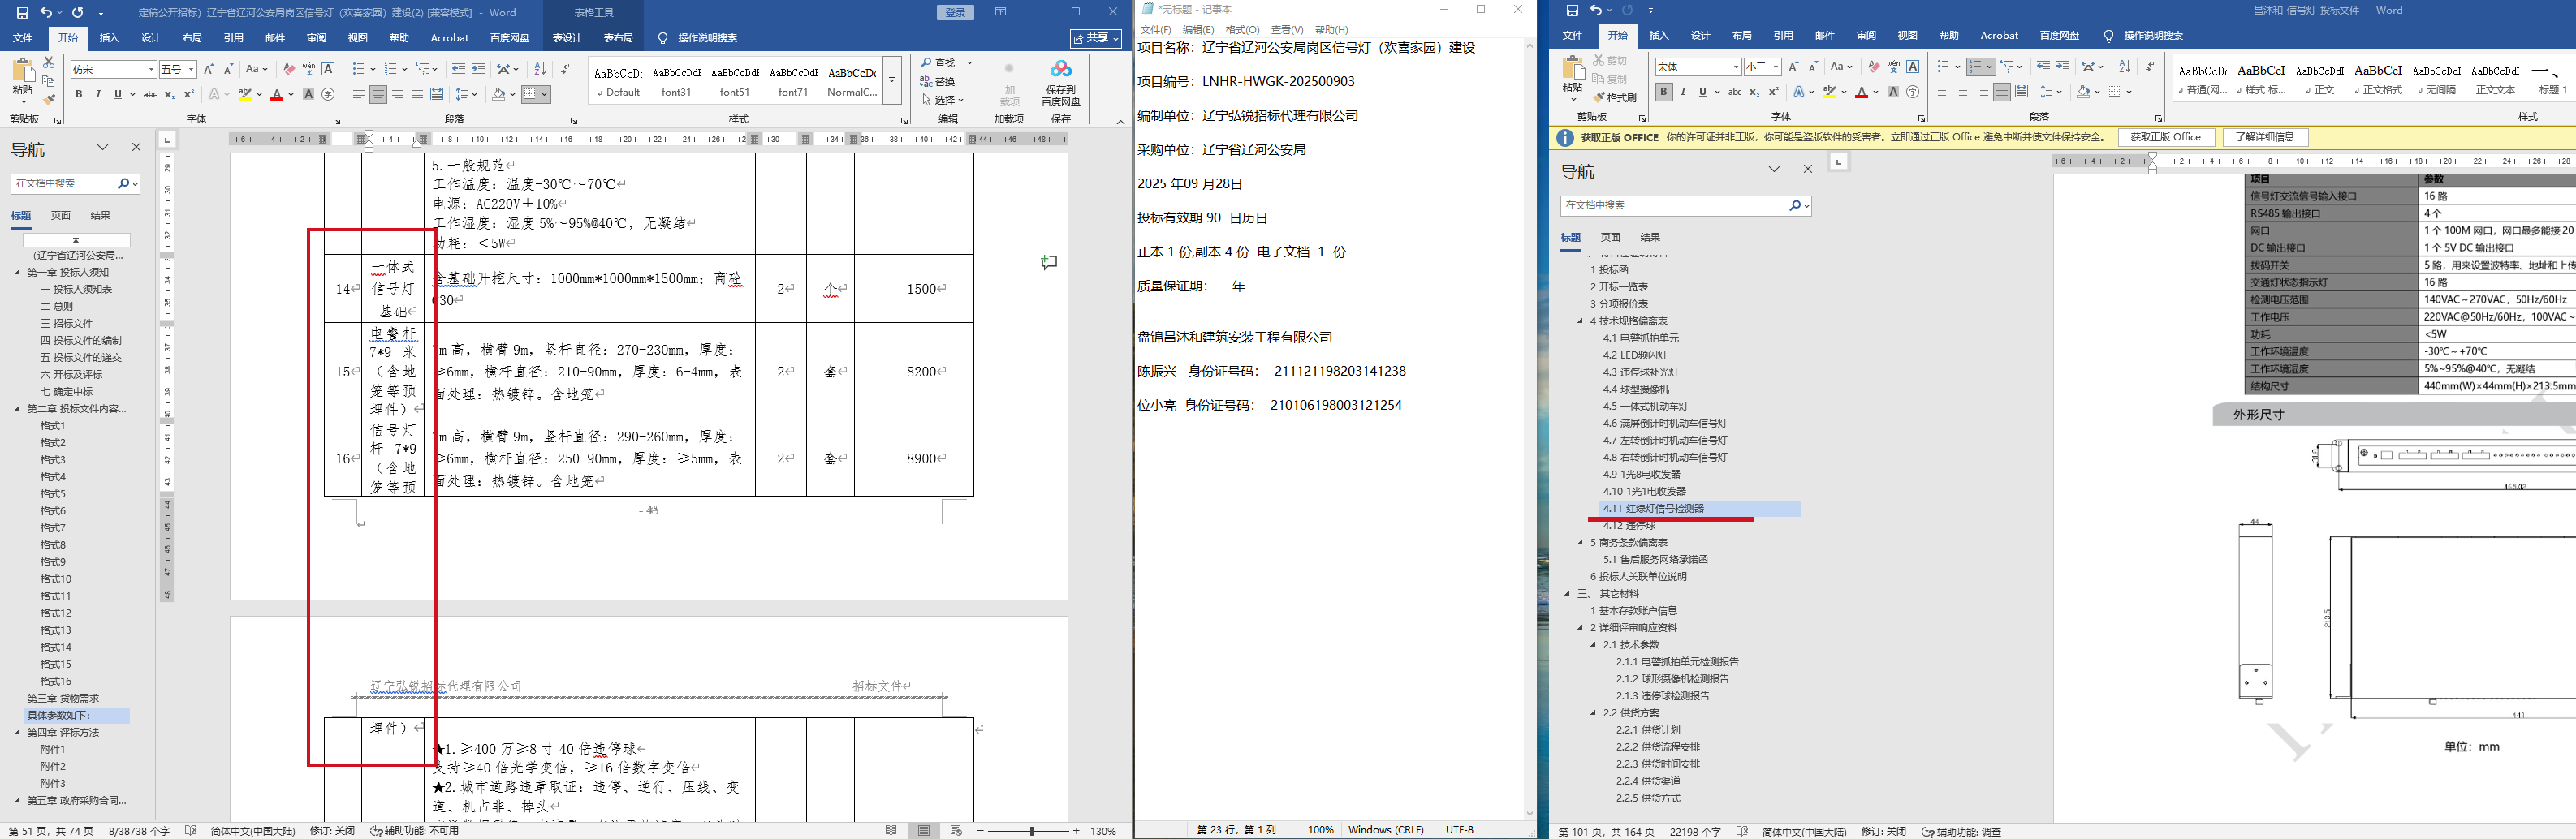
Task: Click the 格式刷 button in the right Word window
Action: (1615, 98)
